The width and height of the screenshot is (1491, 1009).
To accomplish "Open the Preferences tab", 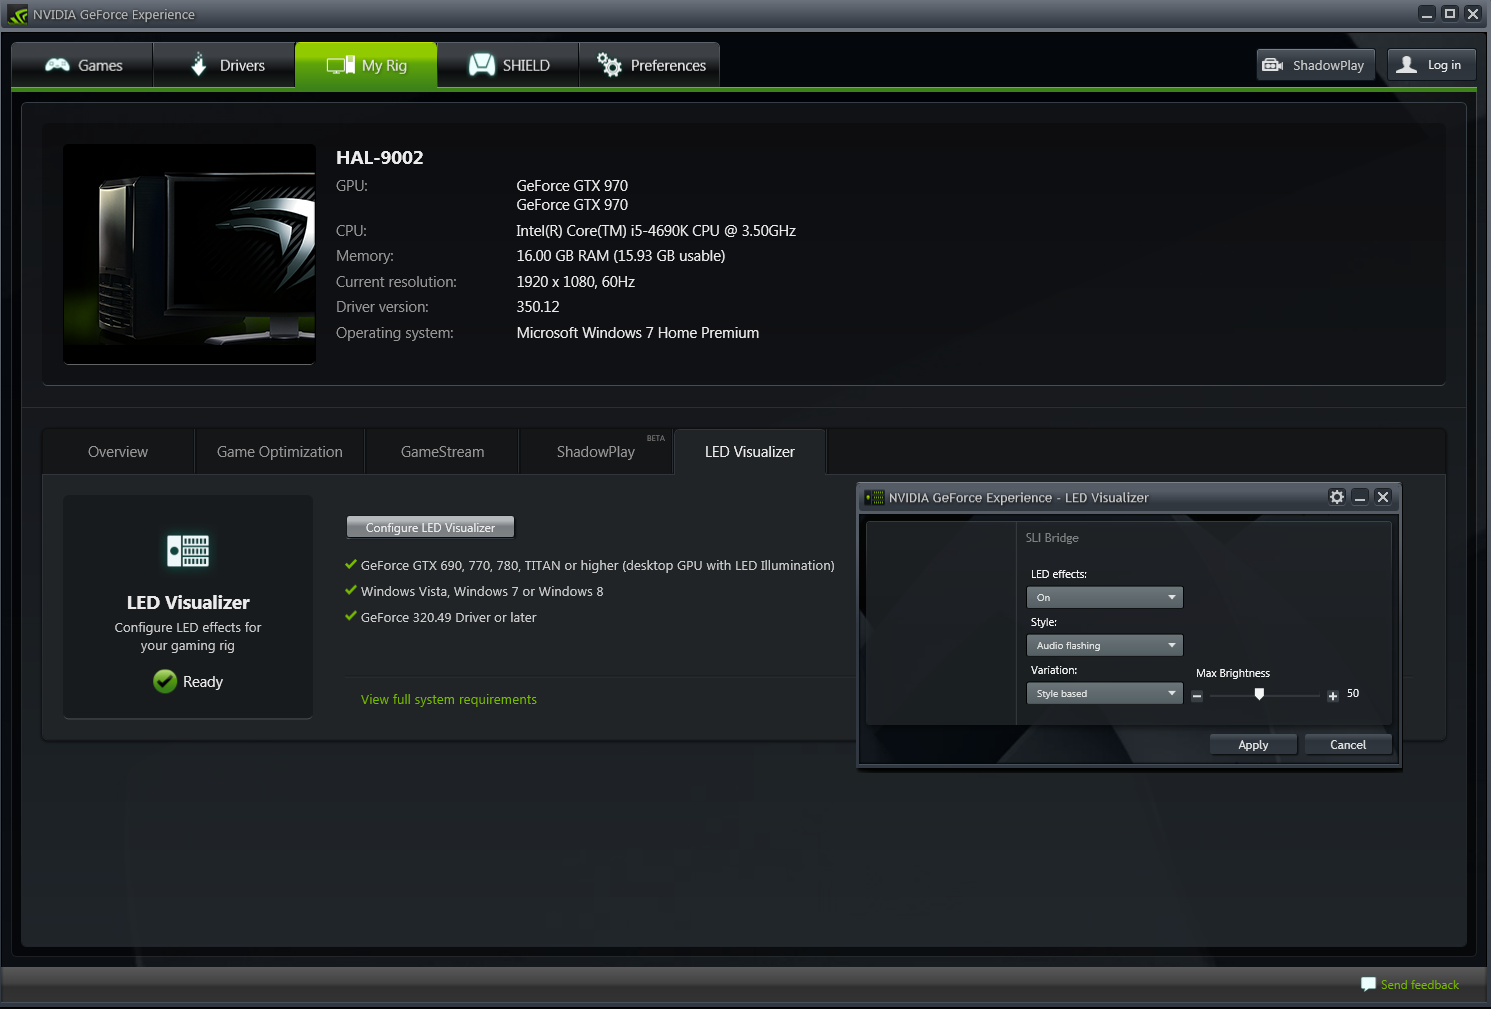I will [x=650, y=65].
